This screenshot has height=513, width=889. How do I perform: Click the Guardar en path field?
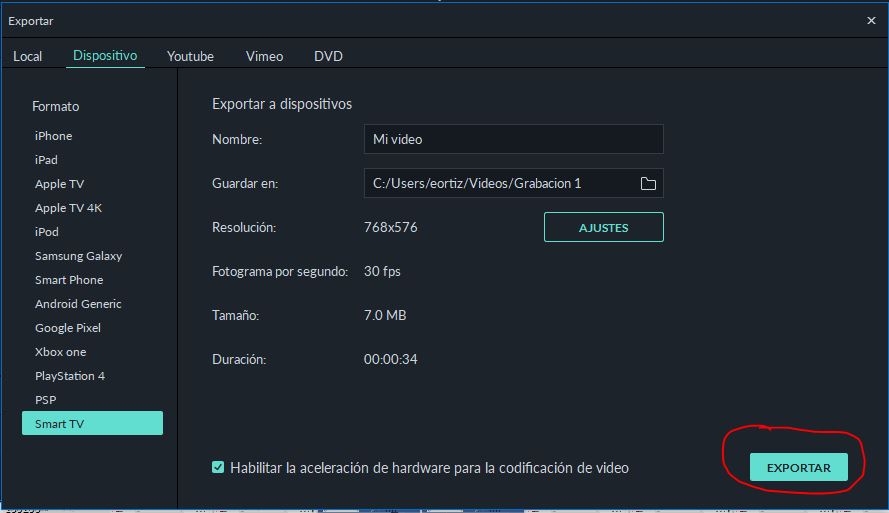(513, 183)
